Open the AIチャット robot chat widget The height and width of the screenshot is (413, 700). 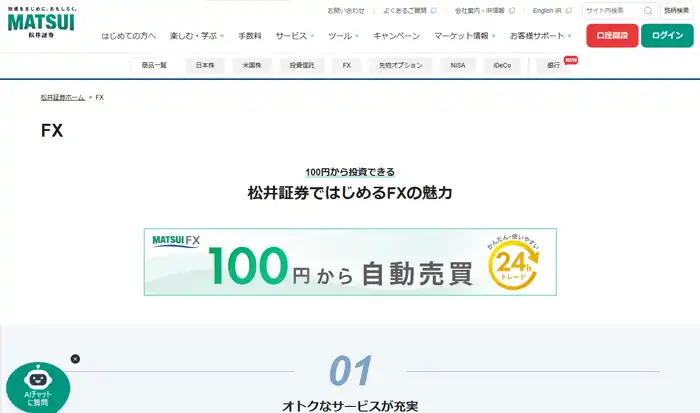[x=38, y=387]
